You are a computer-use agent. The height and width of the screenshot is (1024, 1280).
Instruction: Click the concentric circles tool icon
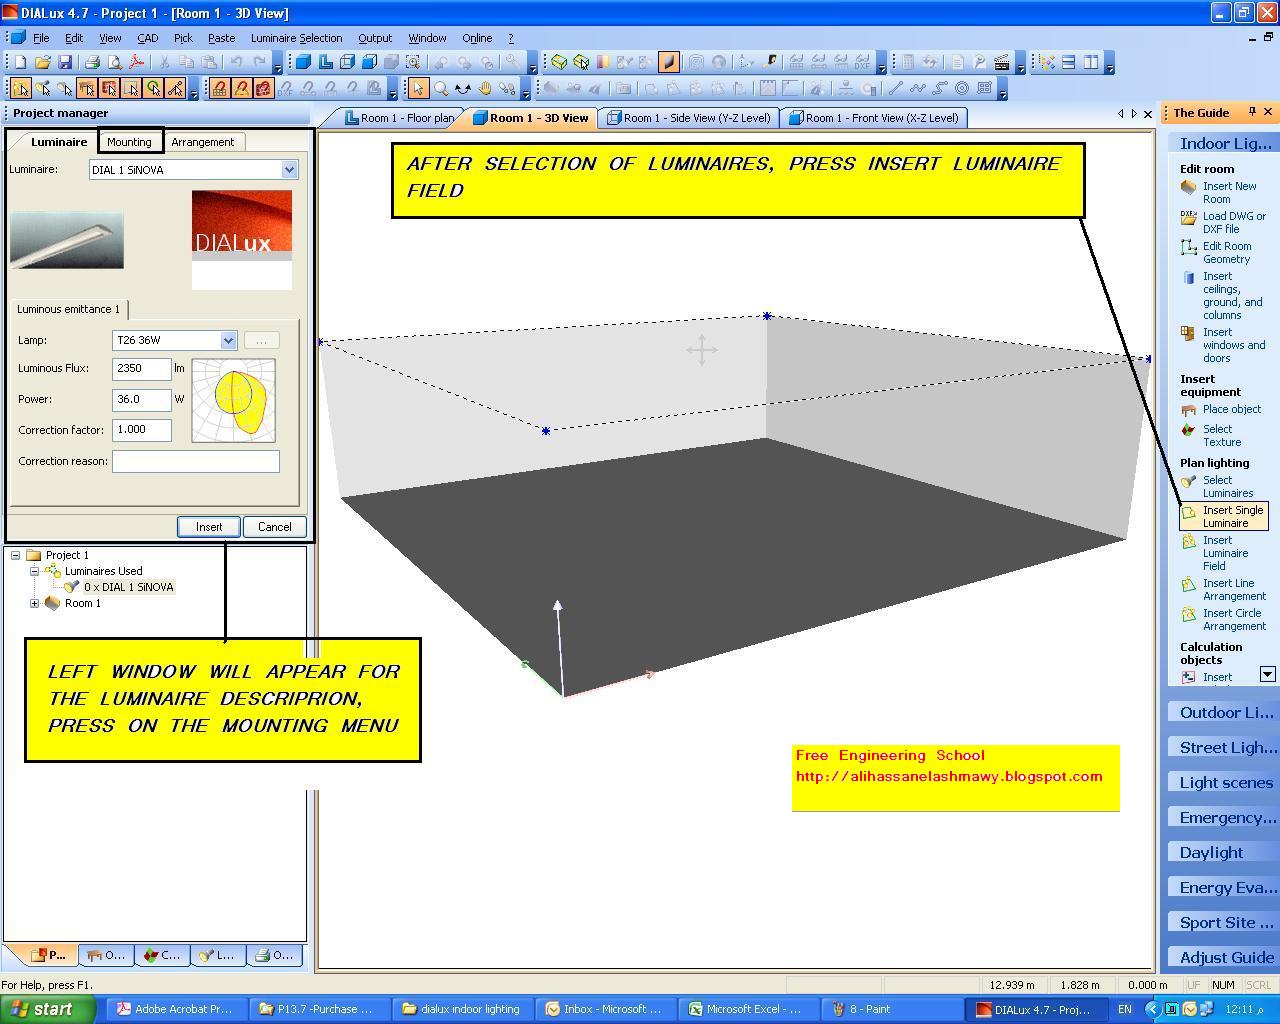click(x=962, y=88)
